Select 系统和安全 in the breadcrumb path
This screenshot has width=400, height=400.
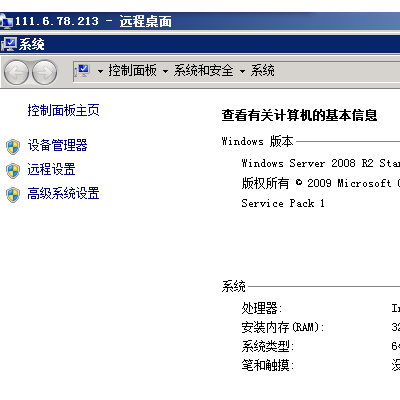click(x=203, y=71)
